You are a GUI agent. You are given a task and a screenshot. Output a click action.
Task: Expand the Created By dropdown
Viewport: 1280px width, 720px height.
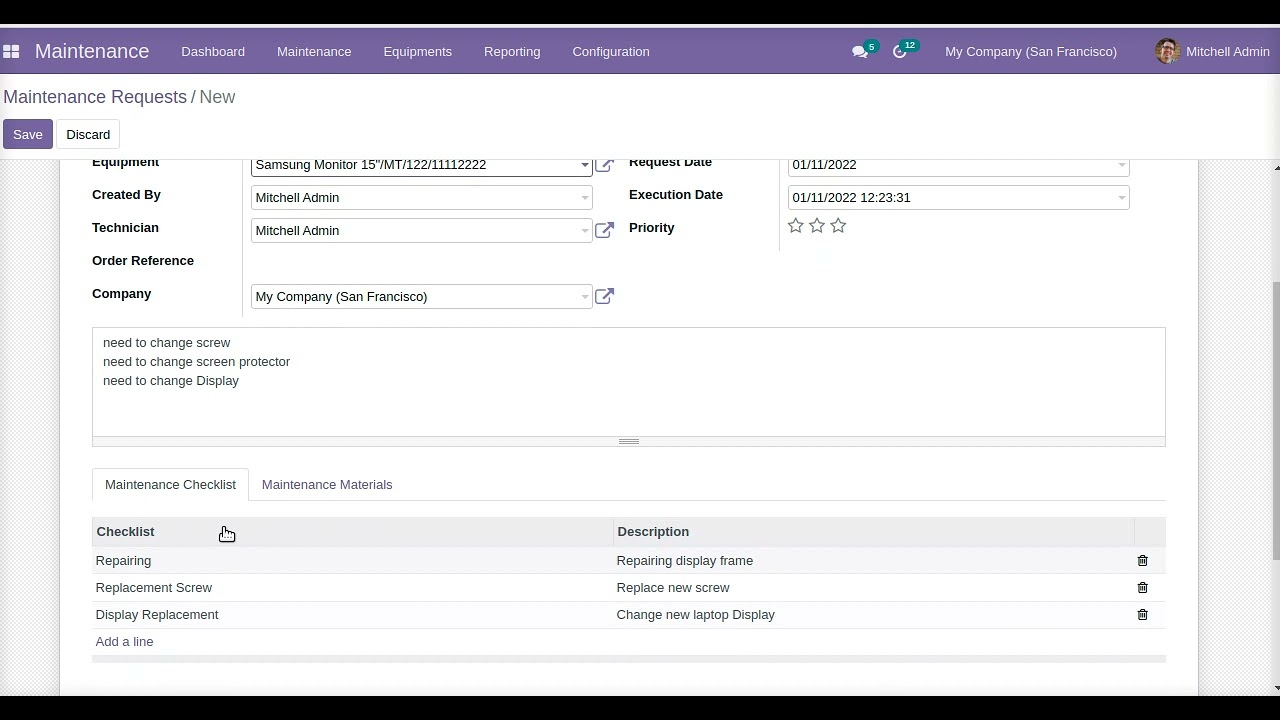click(585, 198)
